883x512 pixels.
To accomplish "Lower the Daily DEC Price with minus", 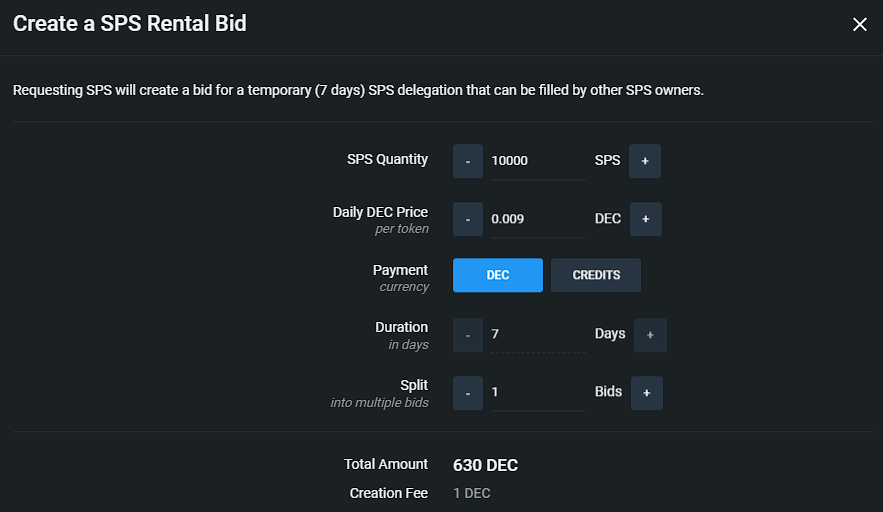I will click(x=467, y=219).
